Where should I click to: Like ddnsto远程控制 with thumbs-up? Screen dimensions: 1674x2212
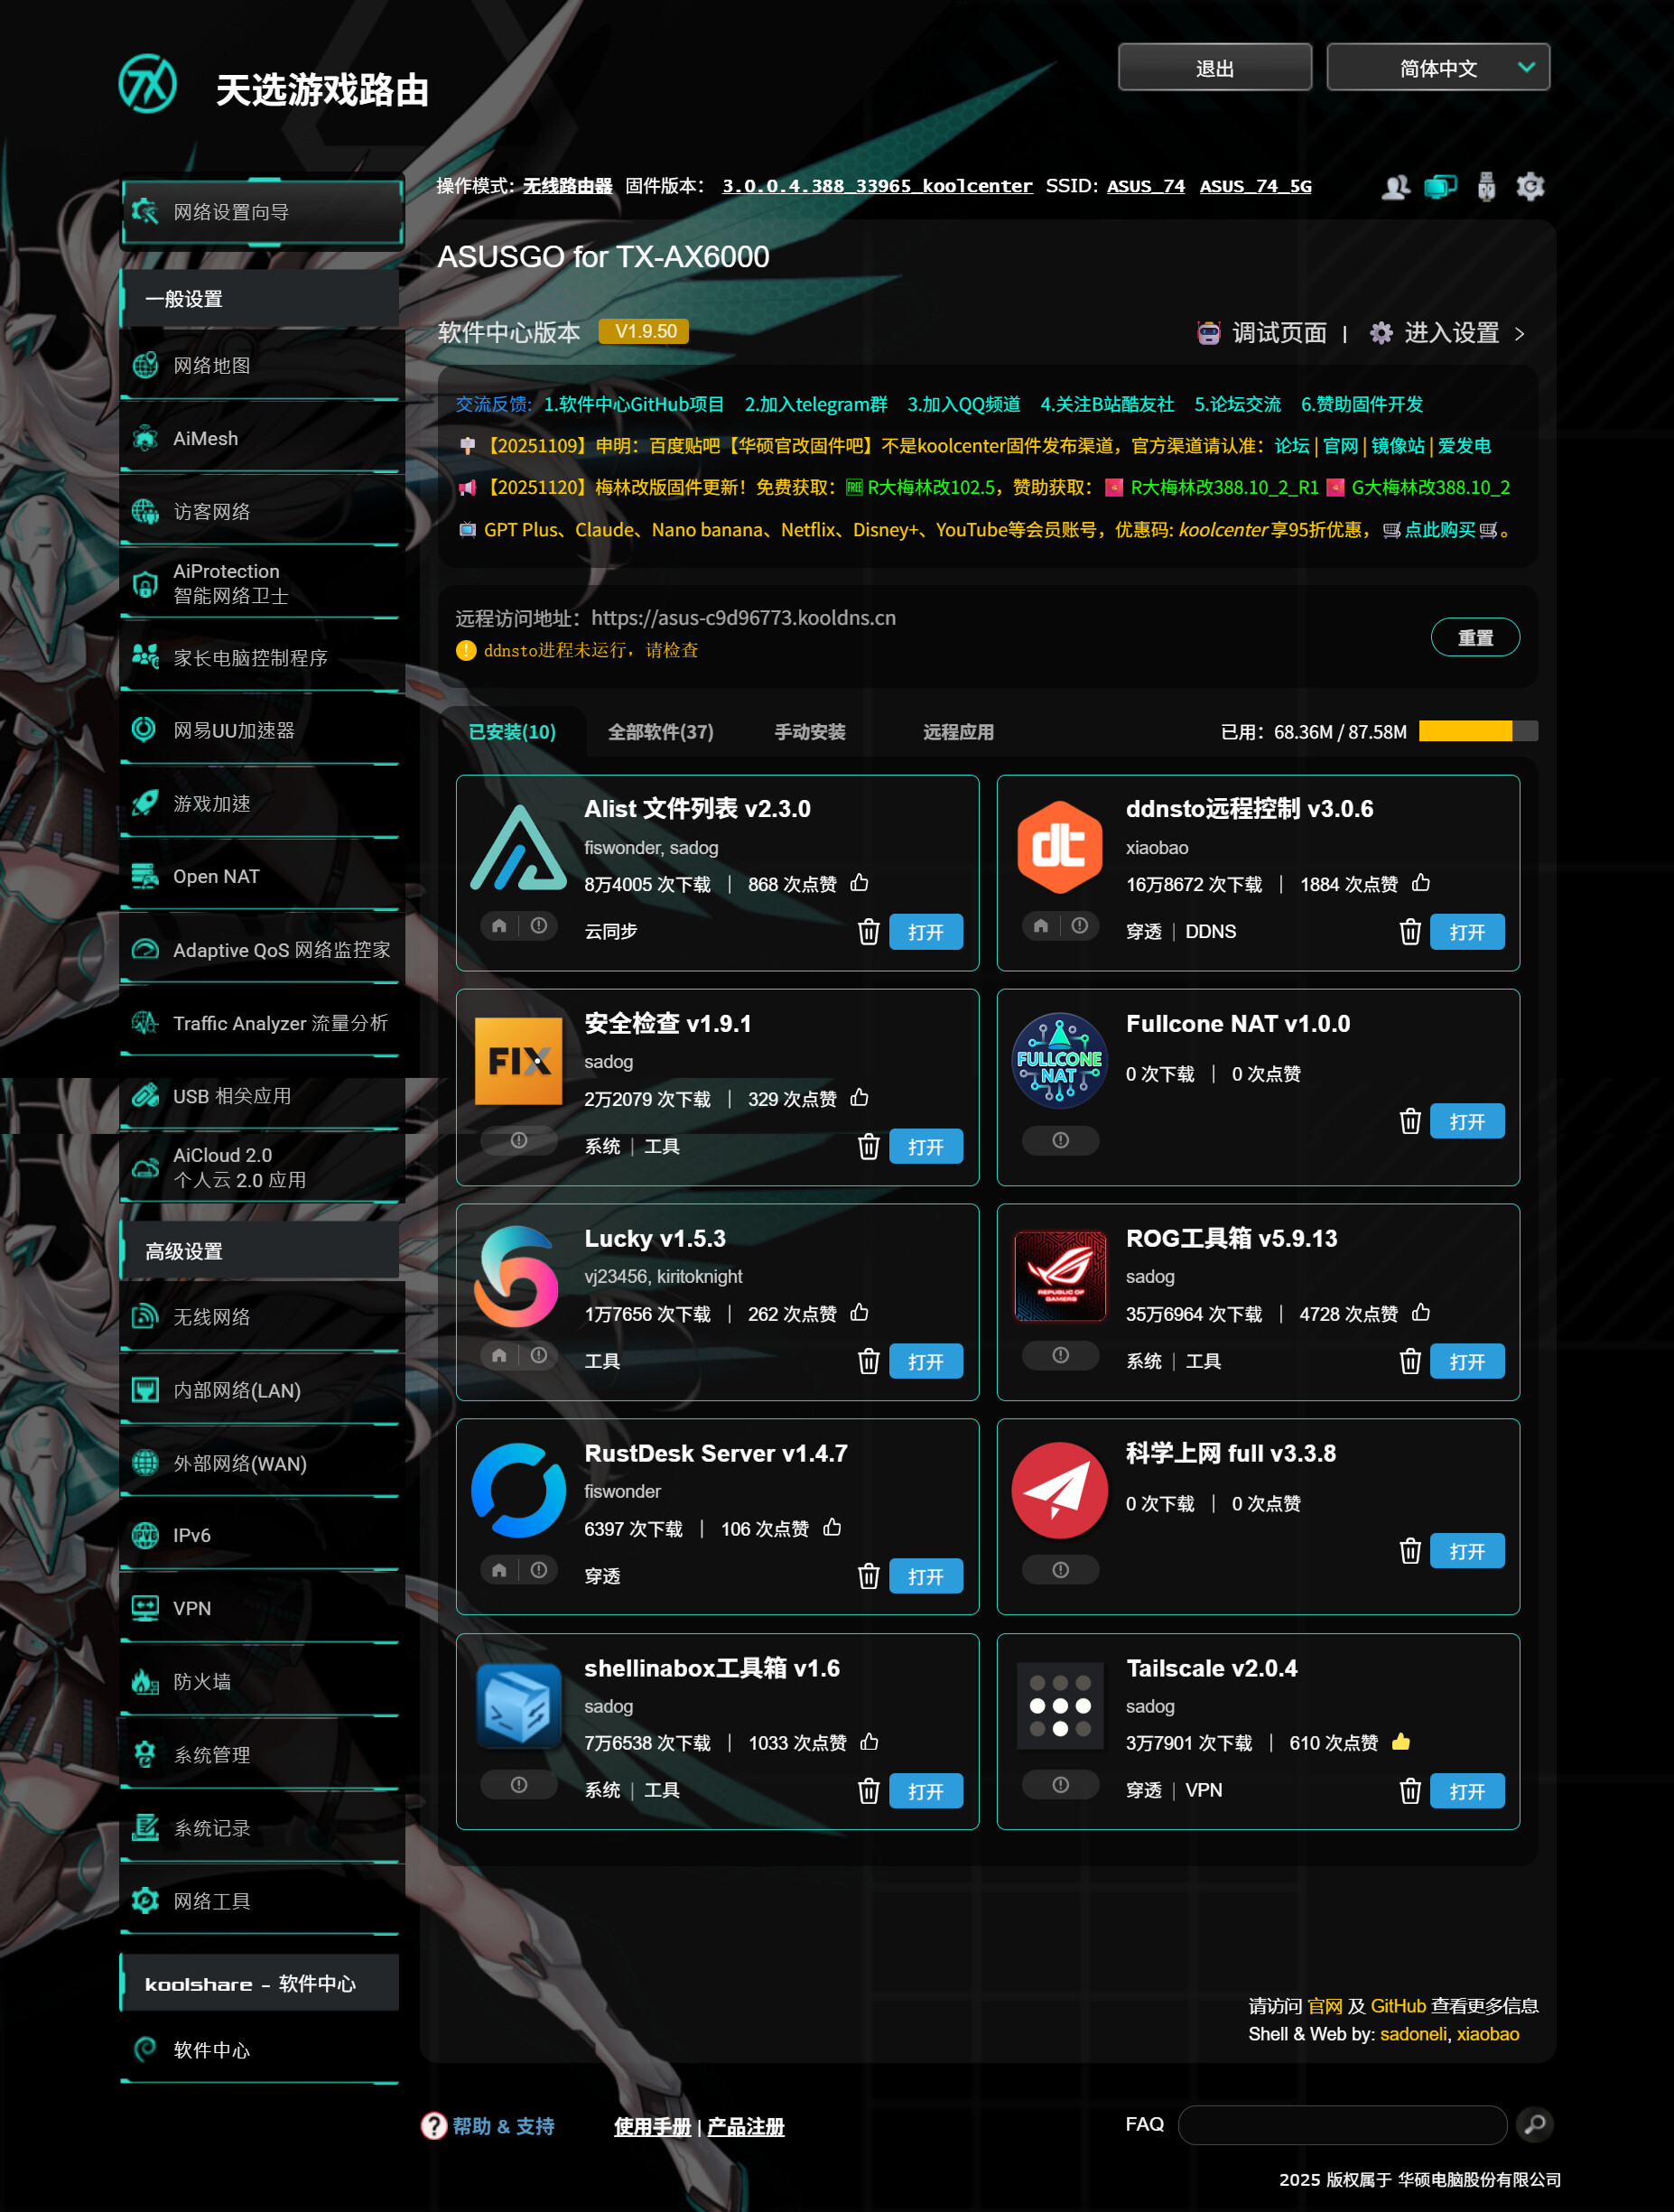click(1420, 883)
